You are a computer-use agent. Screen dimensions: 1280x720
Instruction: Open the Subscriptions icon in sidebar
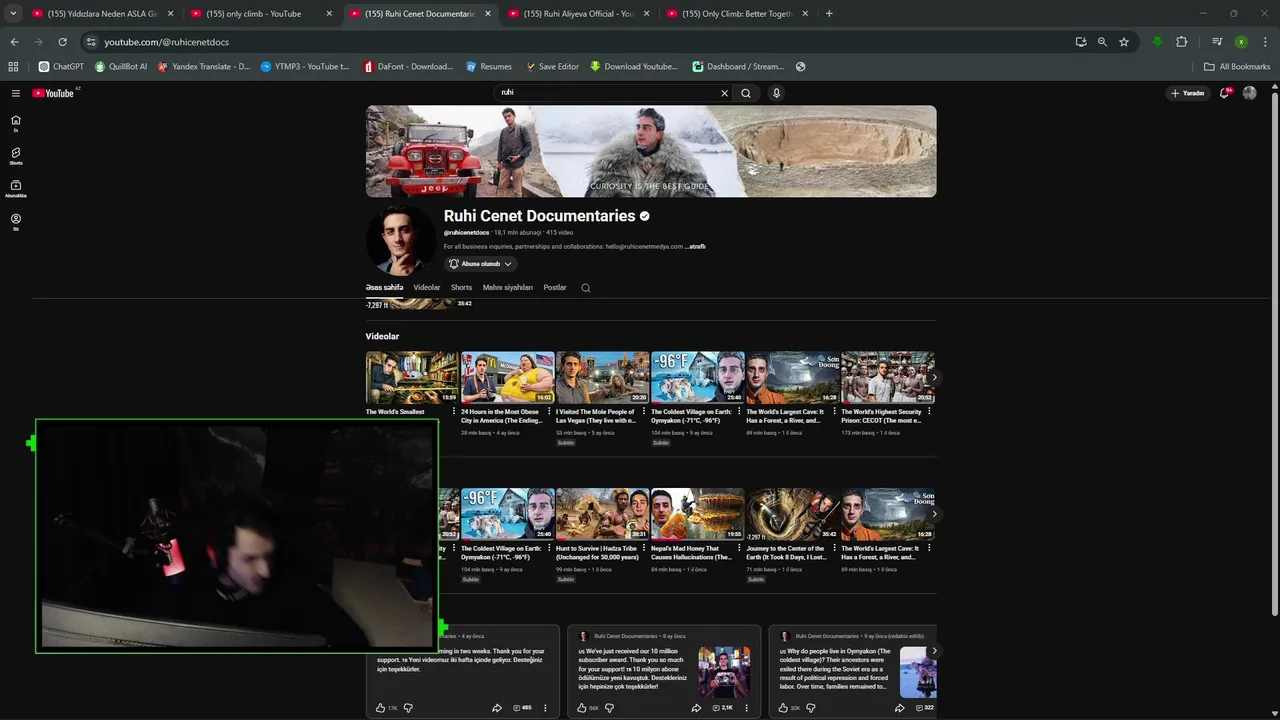[x=16, y=188]
